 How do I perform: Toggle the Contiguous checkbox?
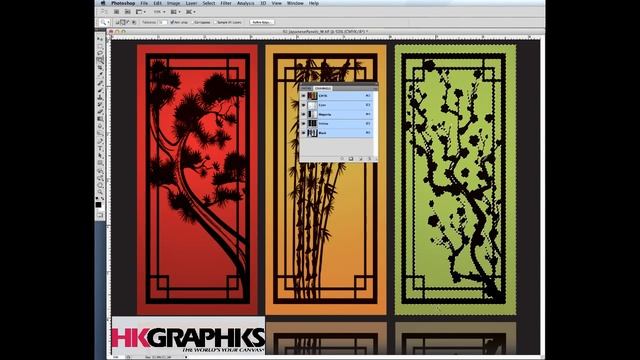click(193, 22)
